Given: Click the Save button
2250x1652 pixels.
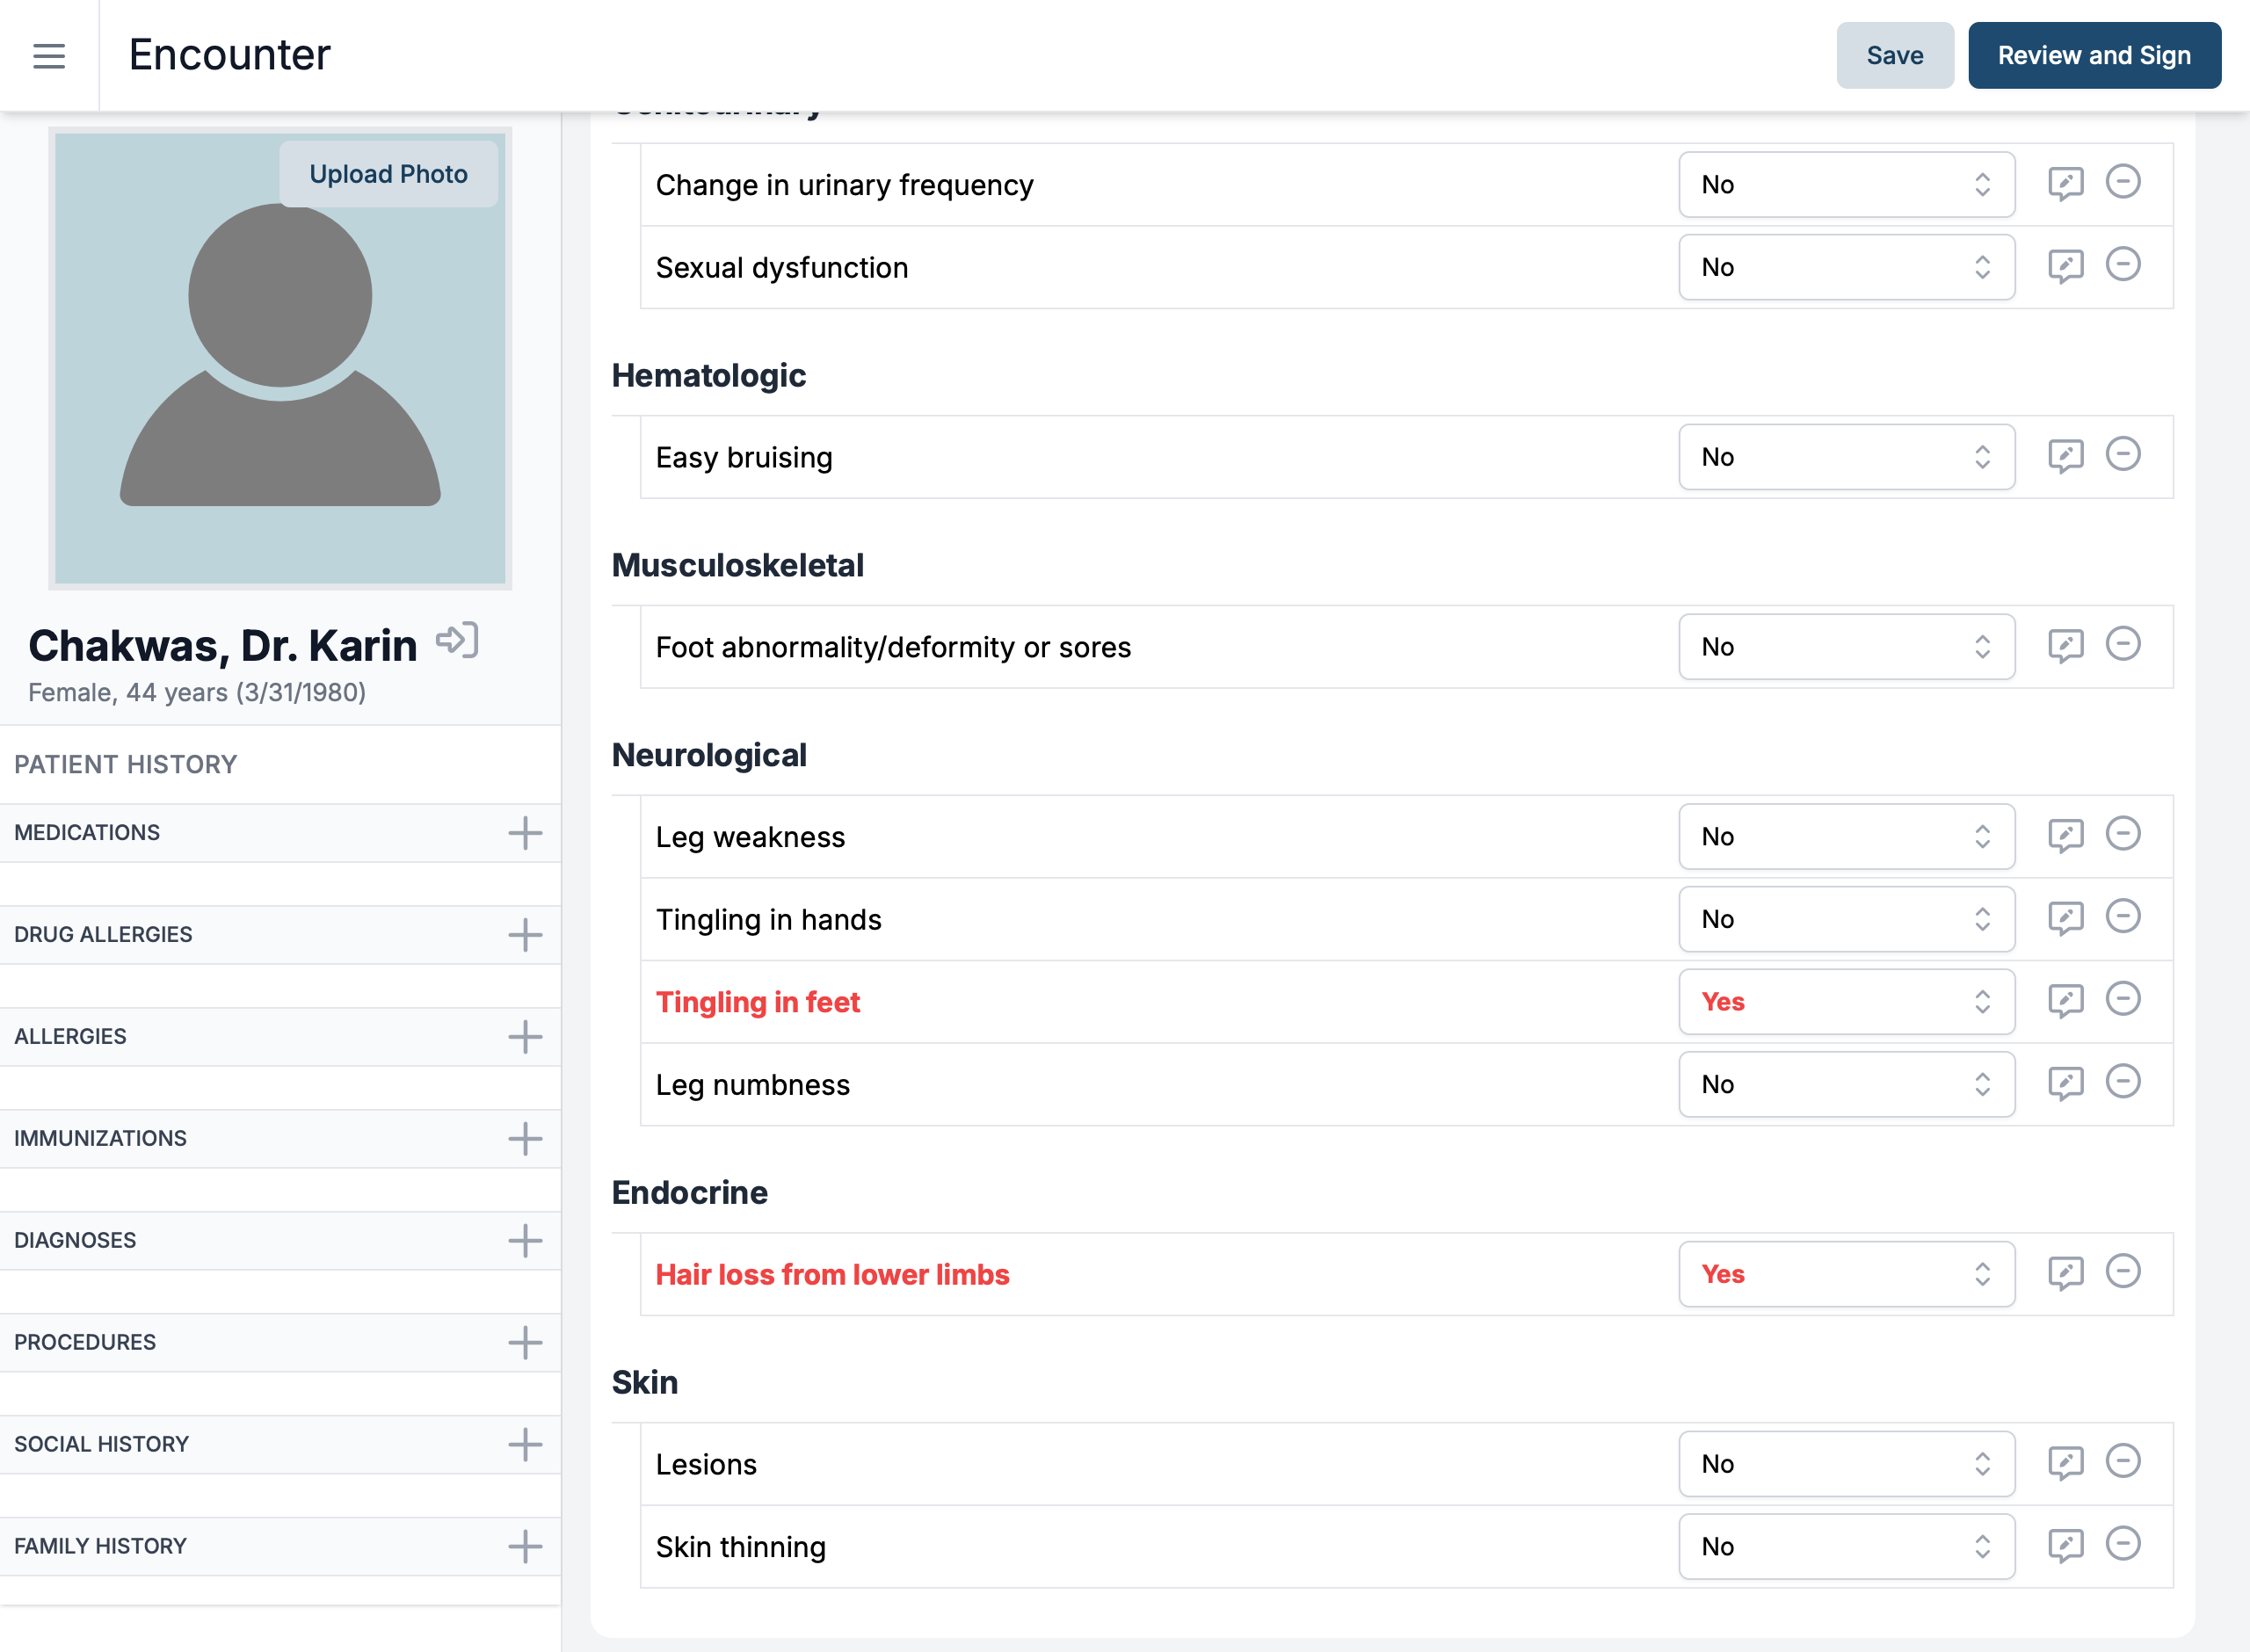Looking at the screenshot, I should coord(1894,56).
